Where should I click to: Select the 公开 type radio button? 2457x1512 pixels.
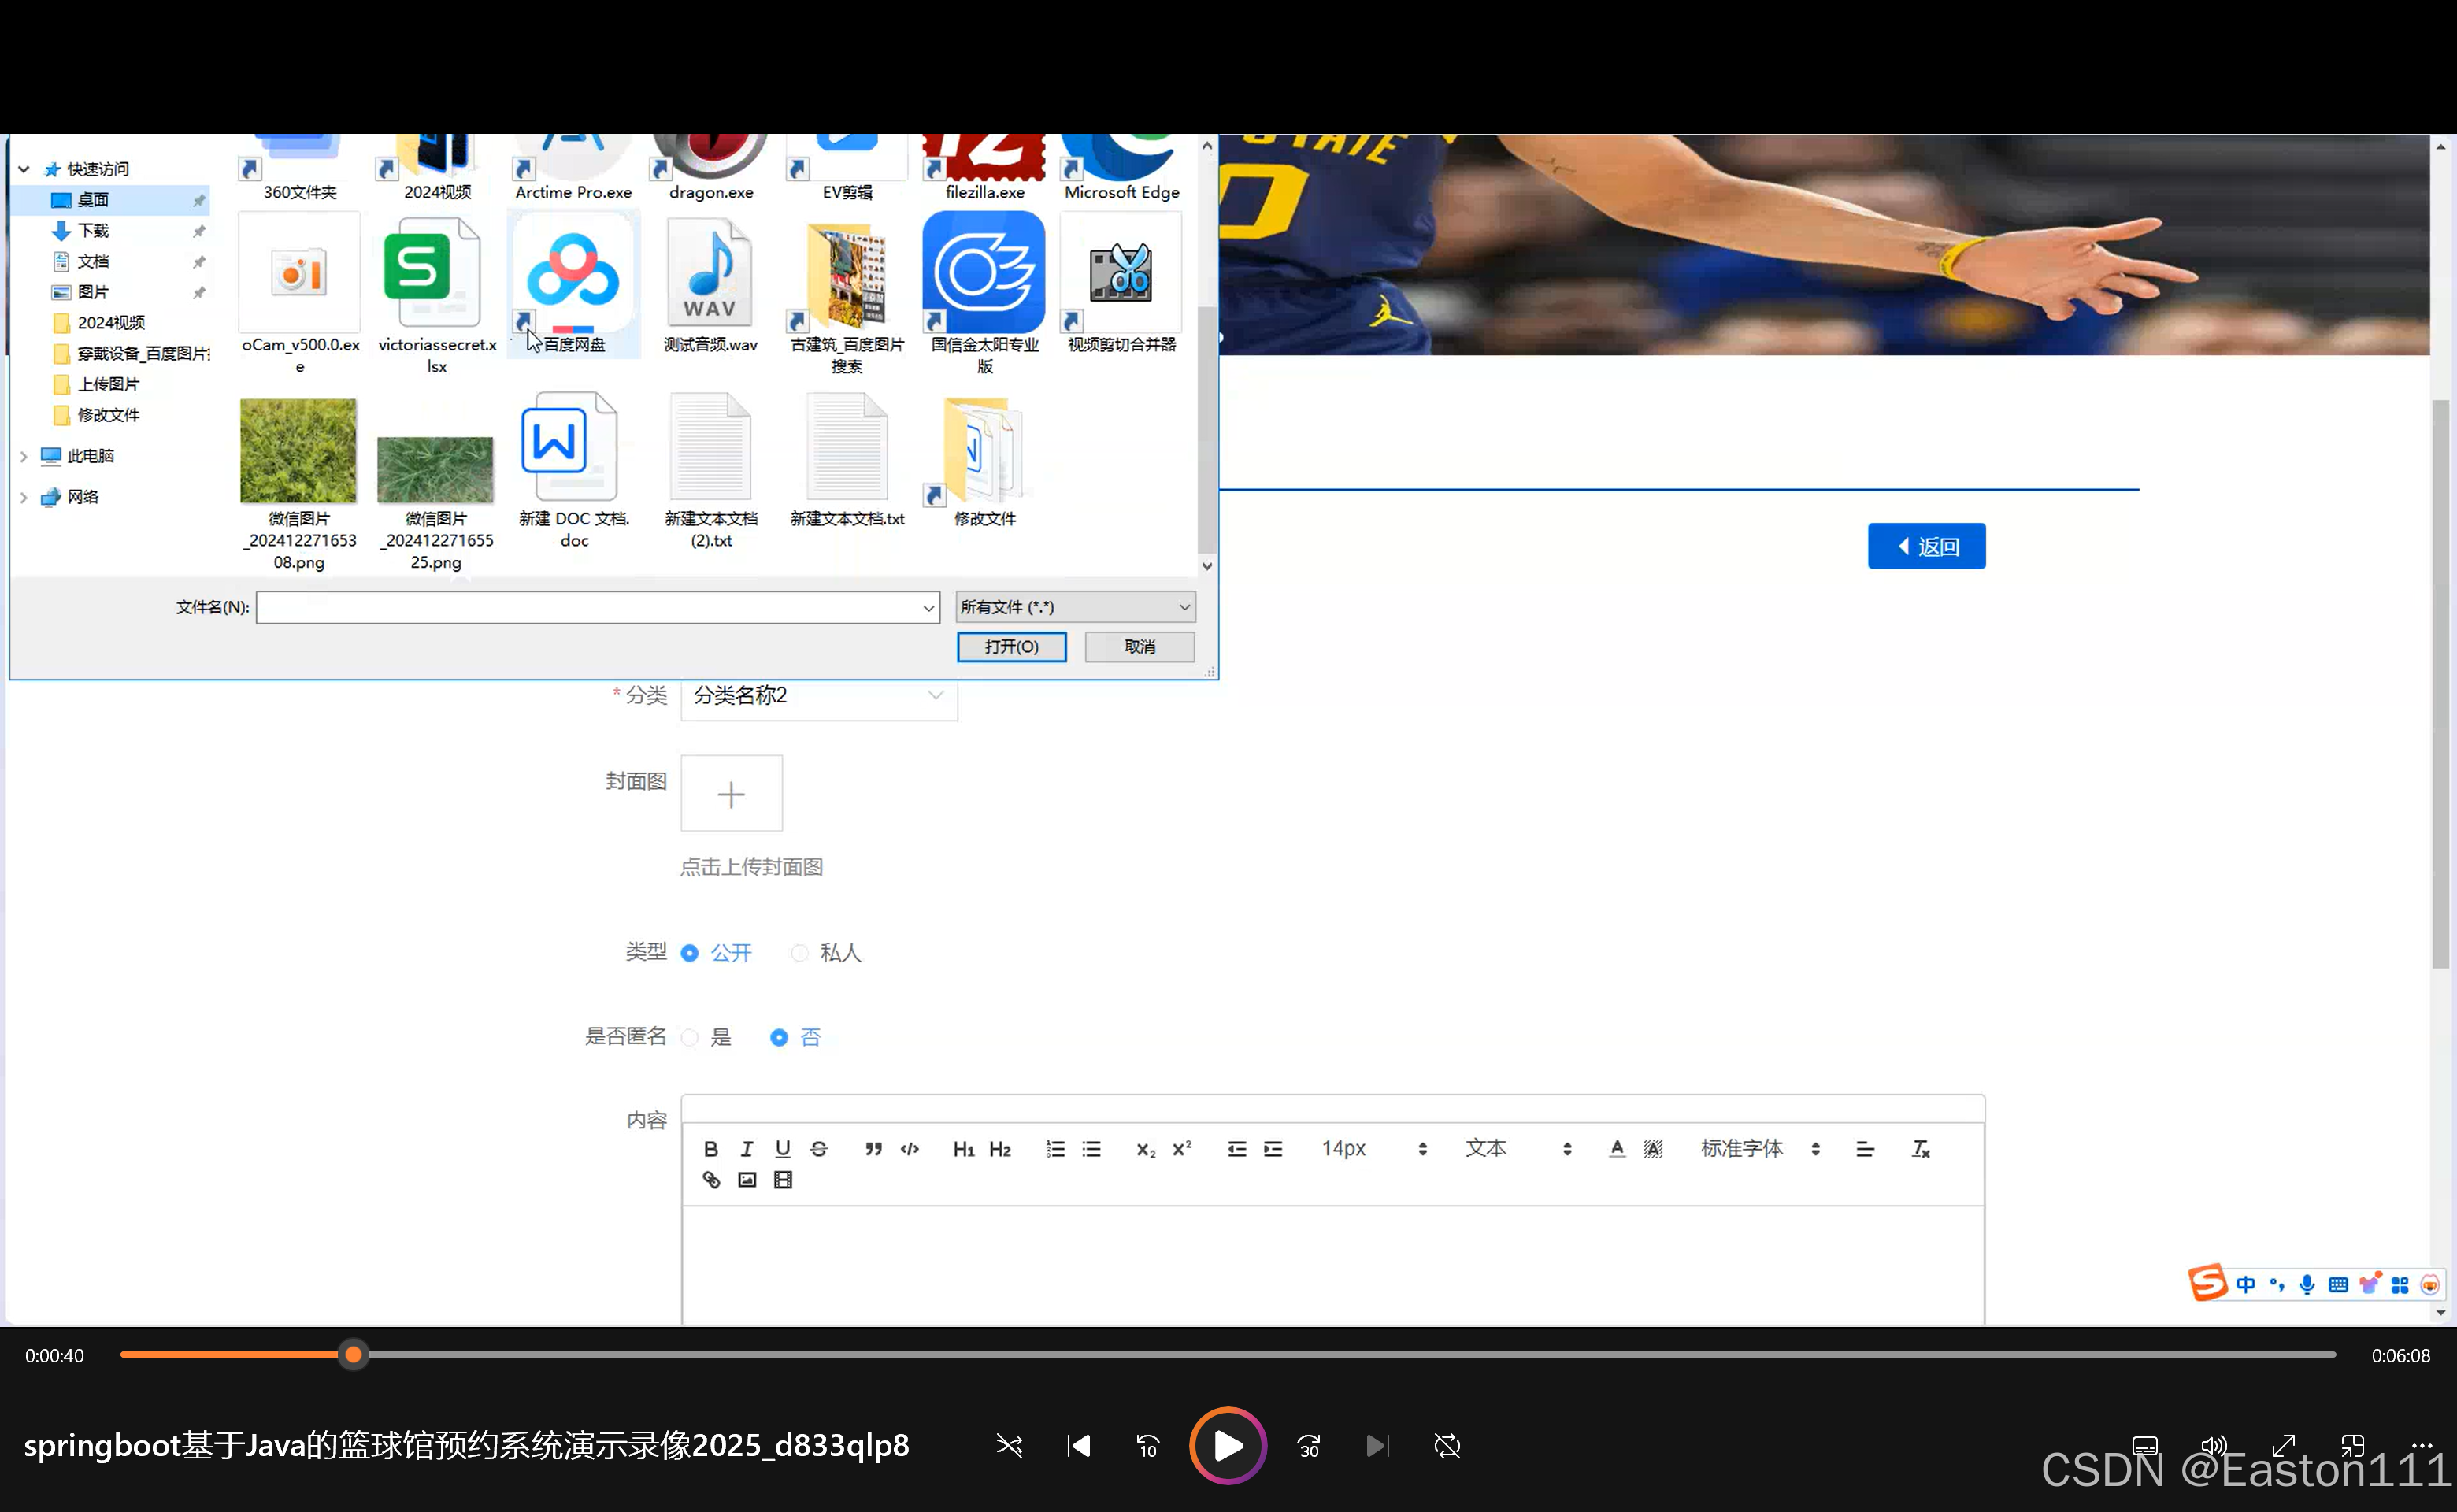point(689,952)
